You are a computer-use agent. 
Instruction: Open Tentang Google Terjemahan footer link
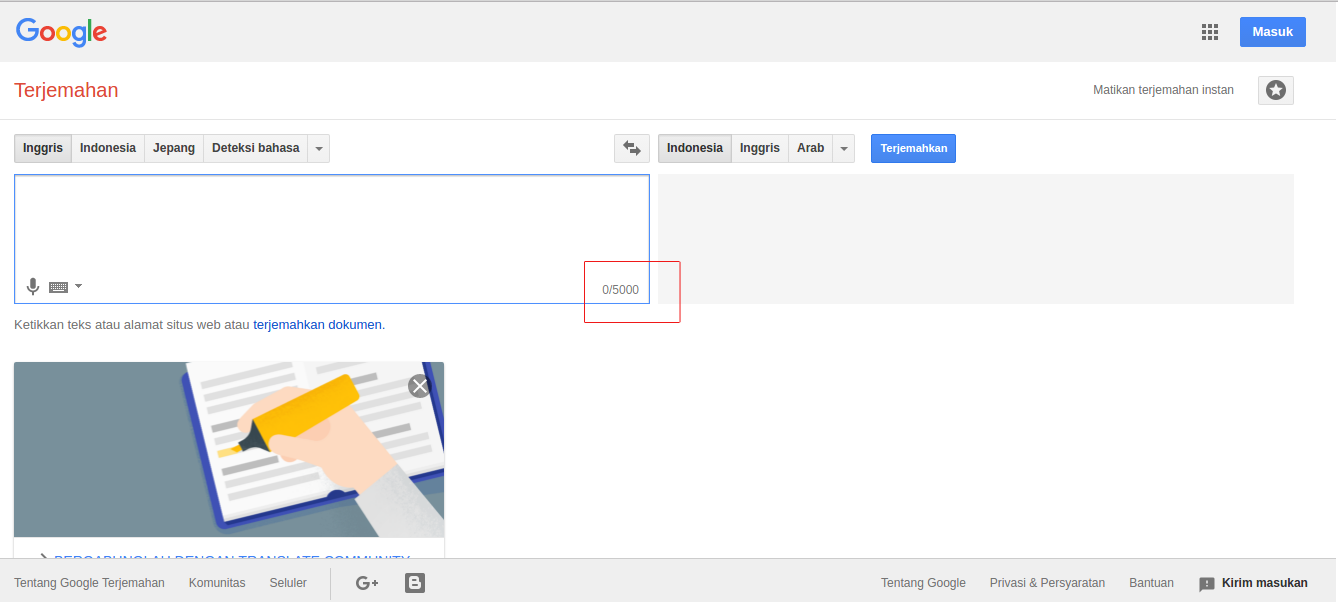tap(89, 583)
